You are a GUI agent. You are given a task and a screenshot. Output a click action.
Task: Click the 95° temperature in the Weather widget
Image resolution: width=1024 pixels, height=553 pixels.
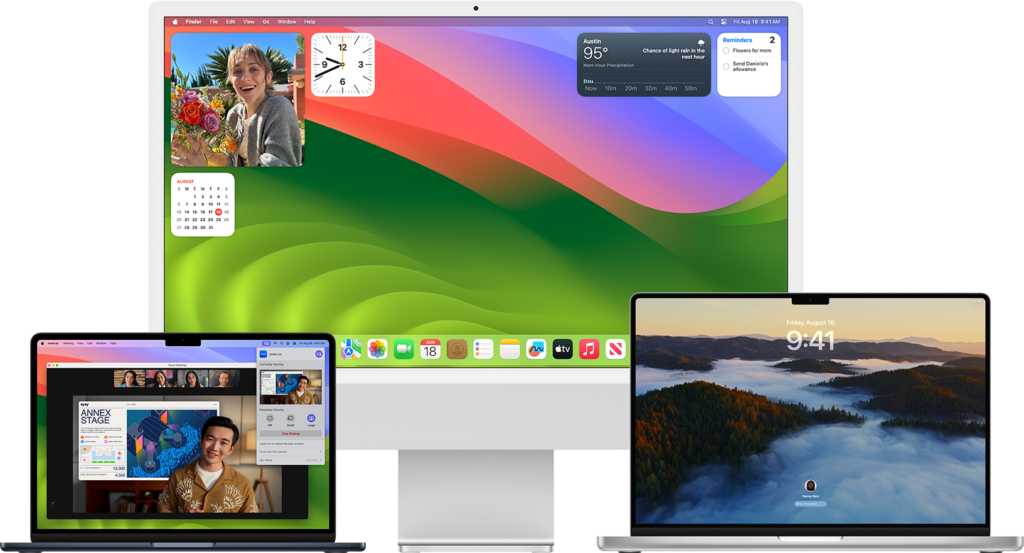pyautogui.click(x=596, y=53)
